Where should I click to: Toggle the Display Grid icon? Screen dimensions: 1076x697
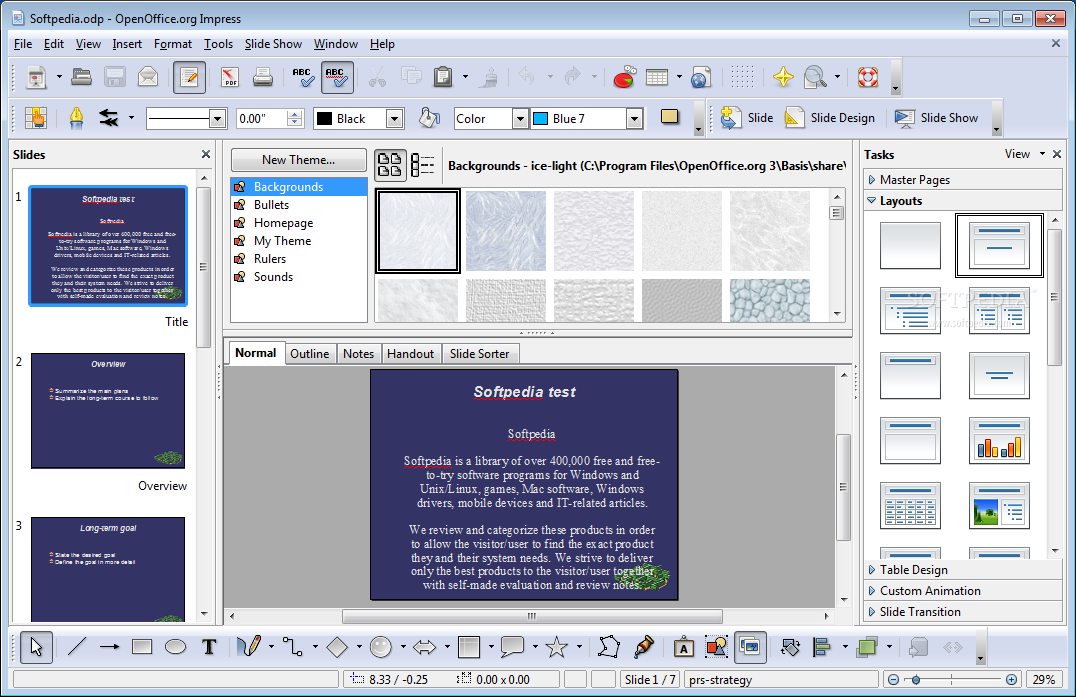[742, 77]
